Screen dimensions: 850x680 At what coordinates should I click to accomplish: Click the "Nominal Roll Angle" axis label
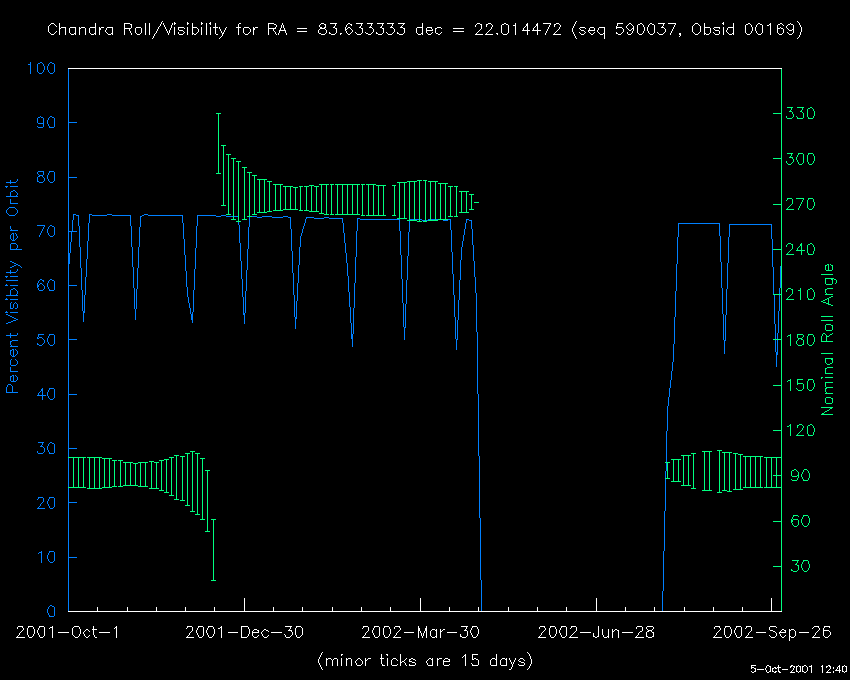828,340
